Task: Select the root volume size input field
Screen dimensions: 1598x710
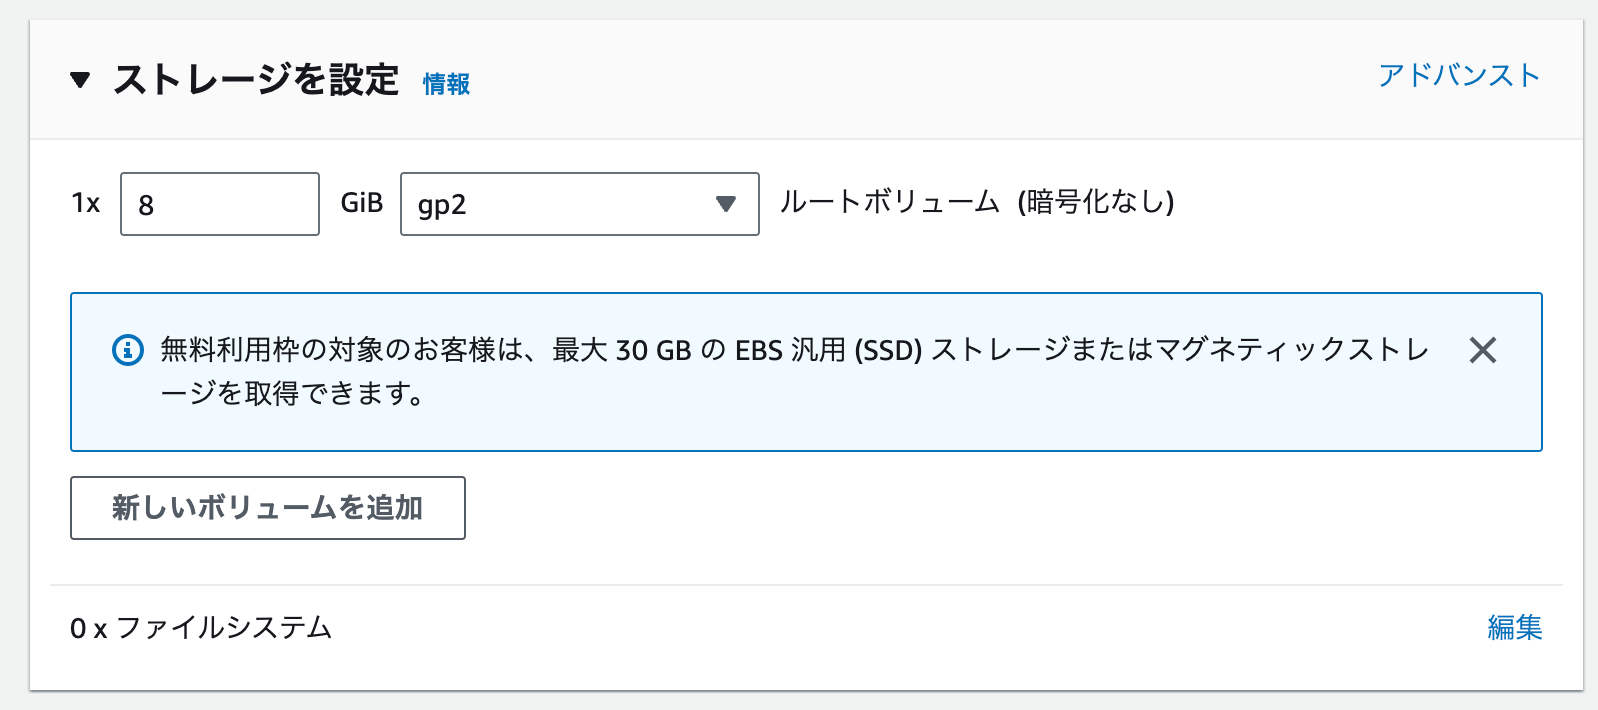Action: click(219, 203)
